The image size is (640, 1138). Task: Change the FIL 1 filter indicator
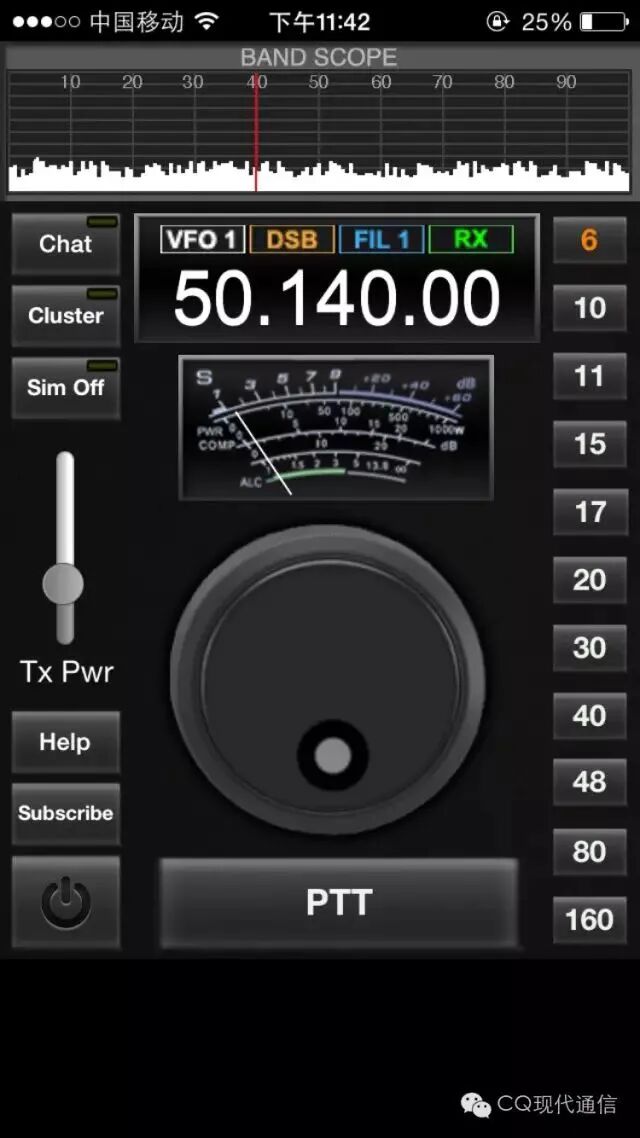(382, 239)
